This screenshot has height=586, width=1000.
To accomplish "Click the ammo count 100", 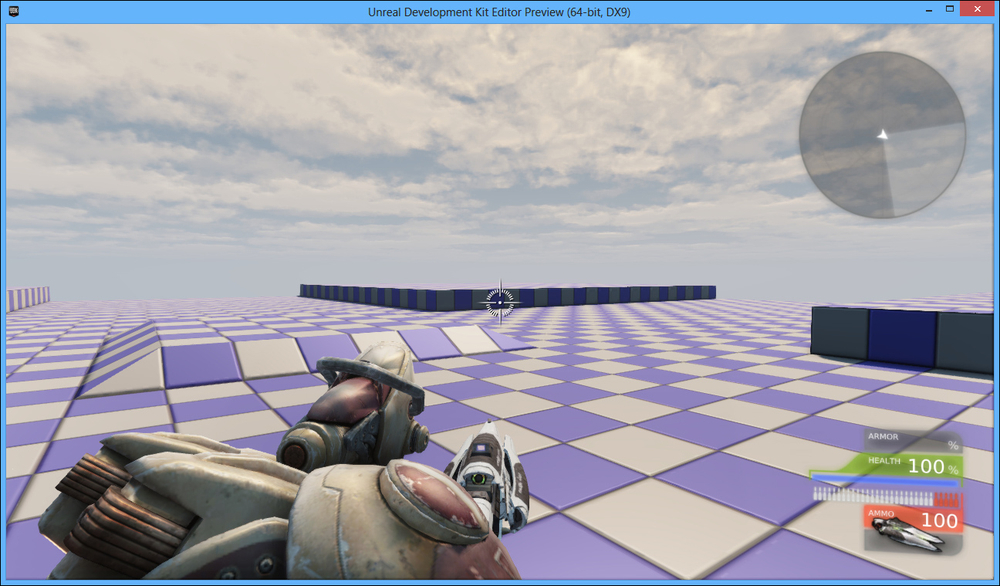I will (x=939, y=521).
